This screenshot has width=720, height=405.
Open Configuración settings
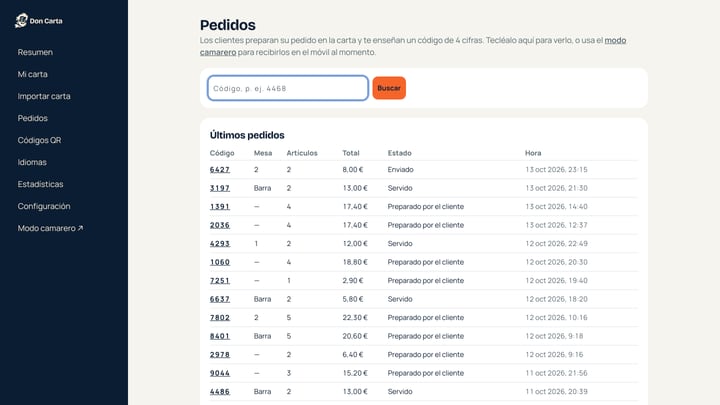pyautogui.click(x=44, y=206)
